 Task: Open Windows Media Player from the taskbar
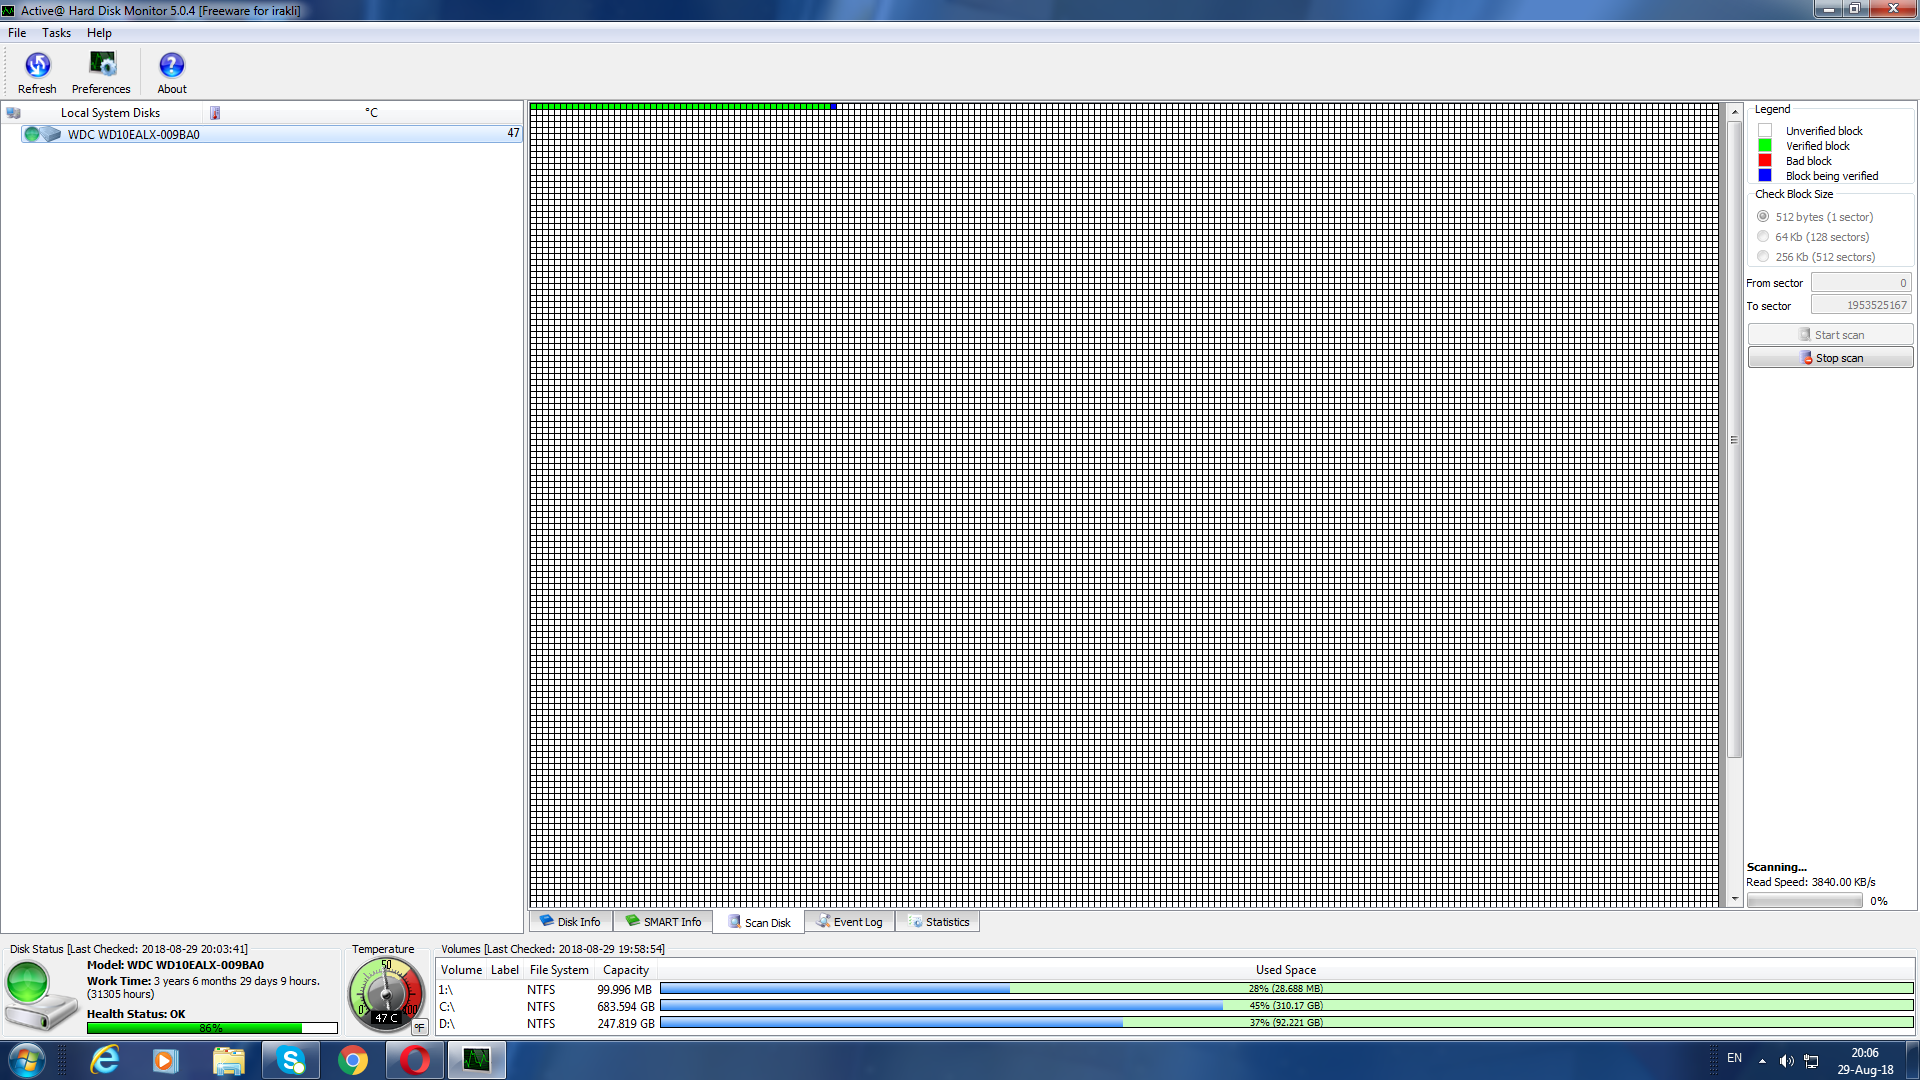(x=166, y=1060)
